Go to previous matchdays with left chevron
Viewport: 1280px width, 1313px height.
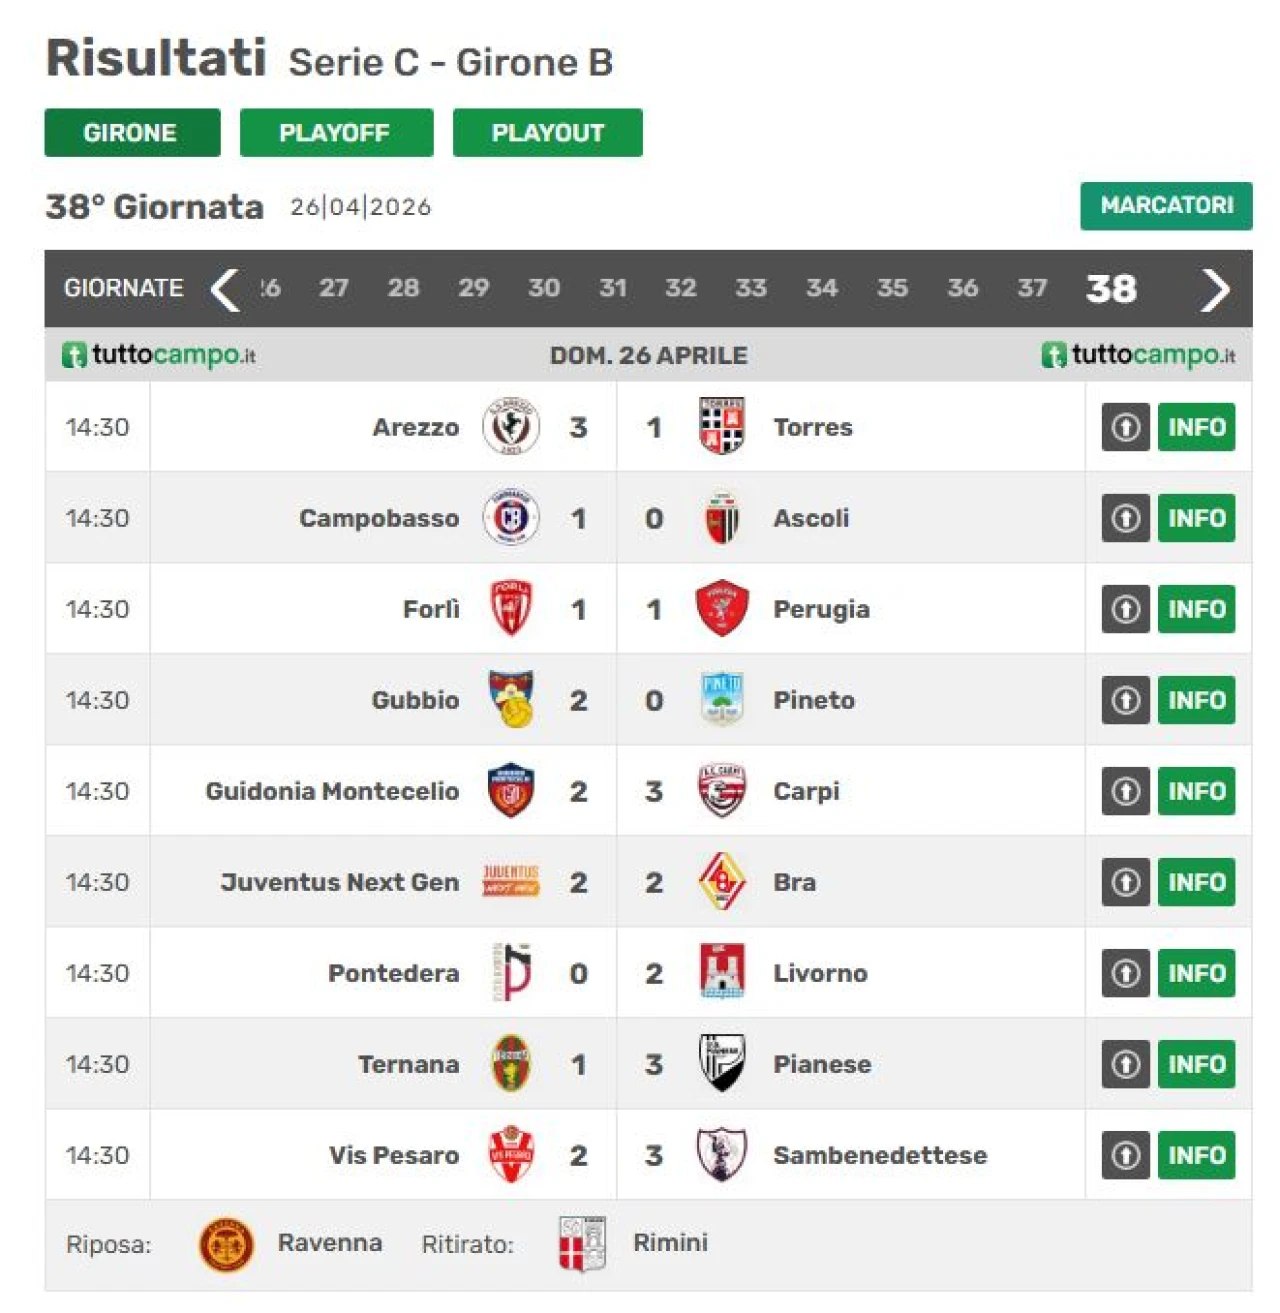point(225,290)
